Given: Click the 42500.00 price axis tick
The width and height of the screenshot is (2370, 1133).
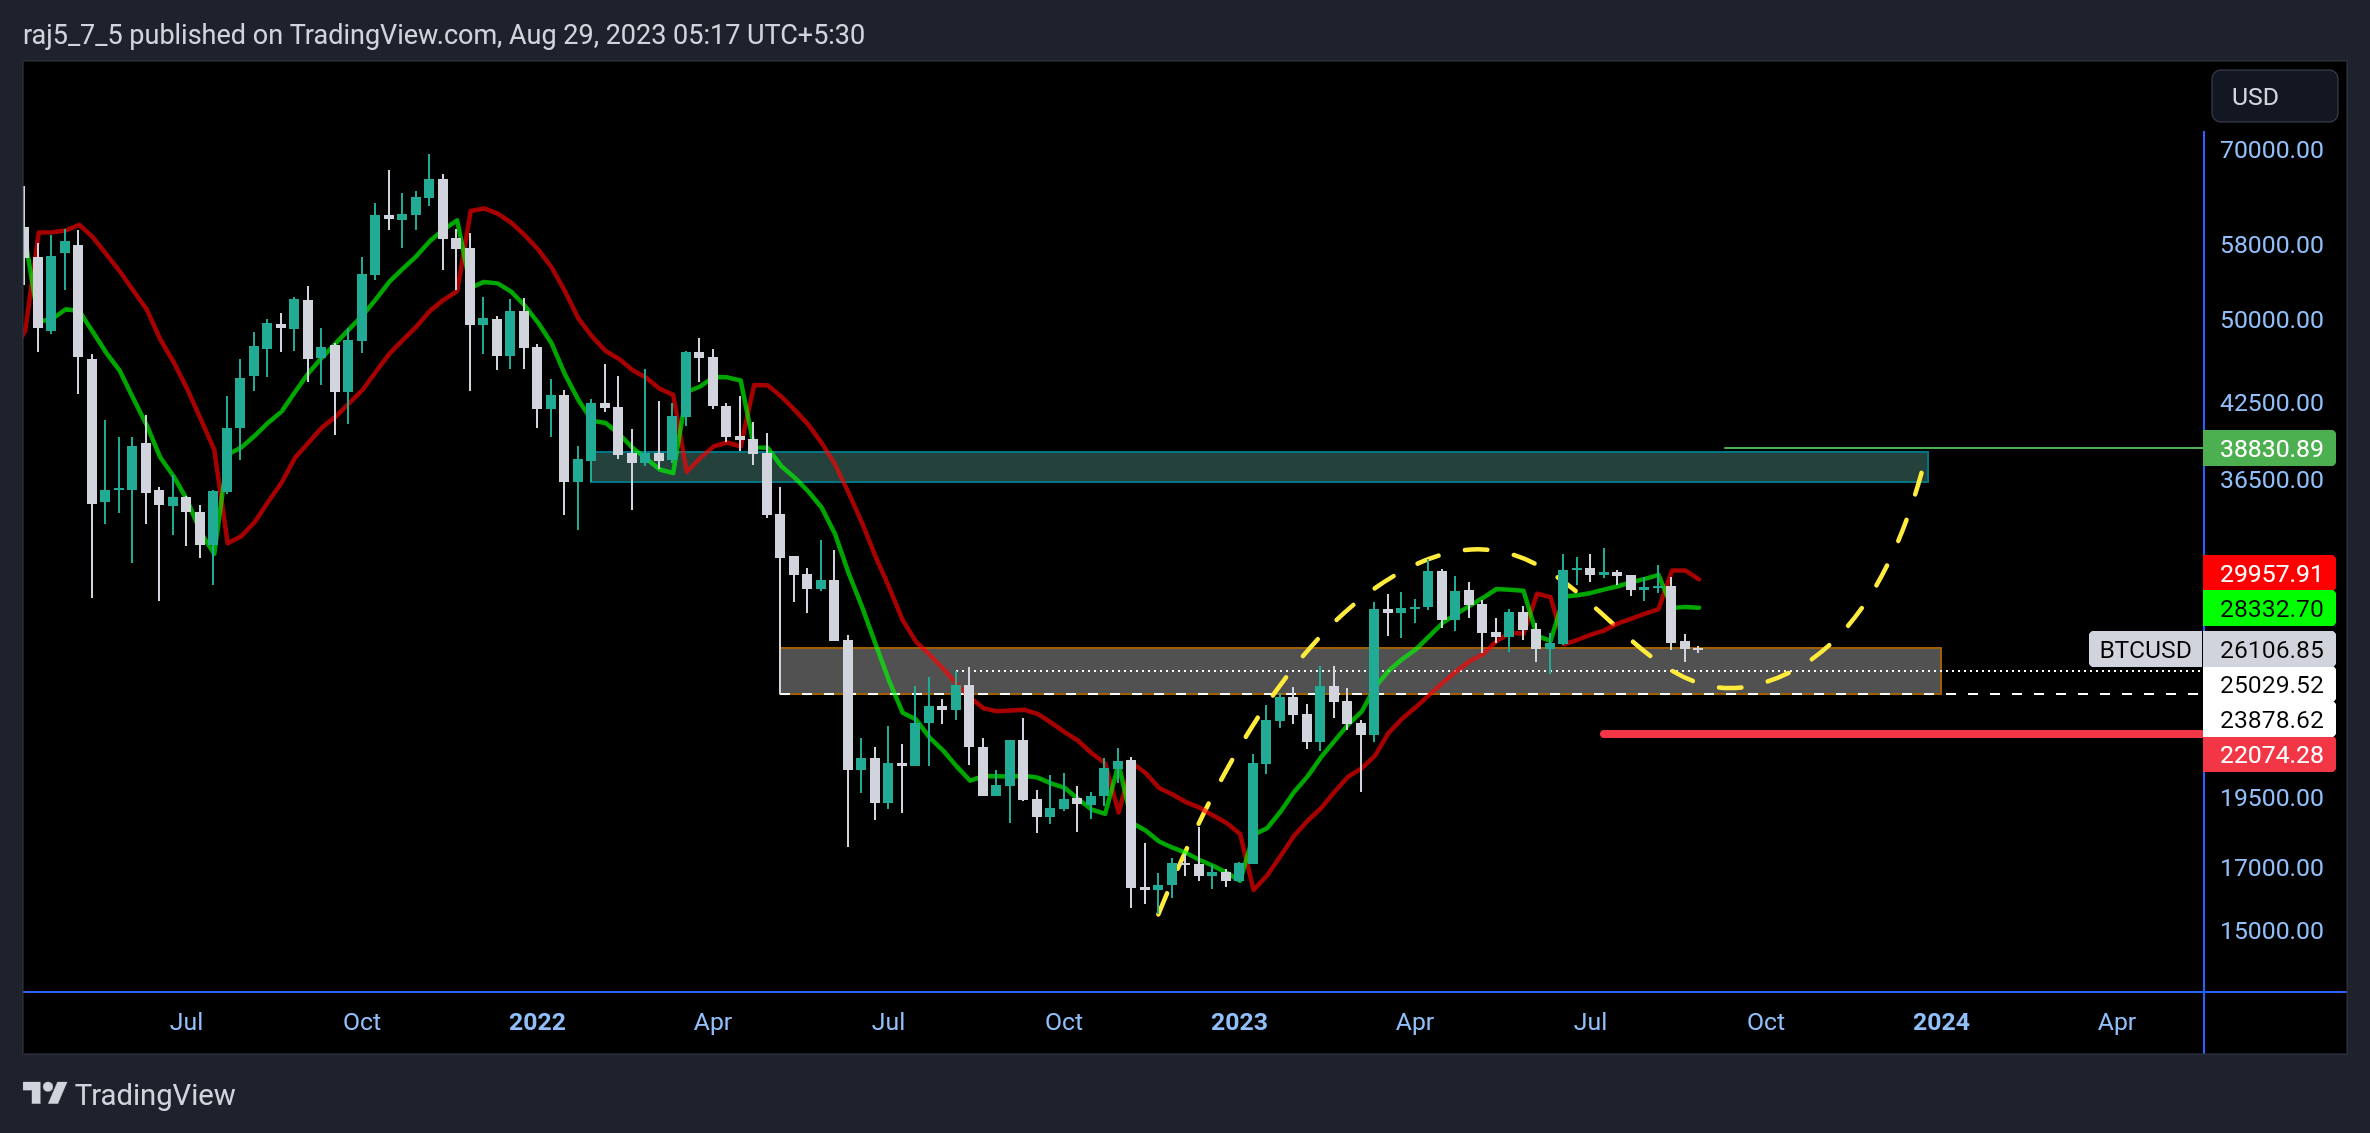Looking at the screenshot, I should tap(2271, 403).
